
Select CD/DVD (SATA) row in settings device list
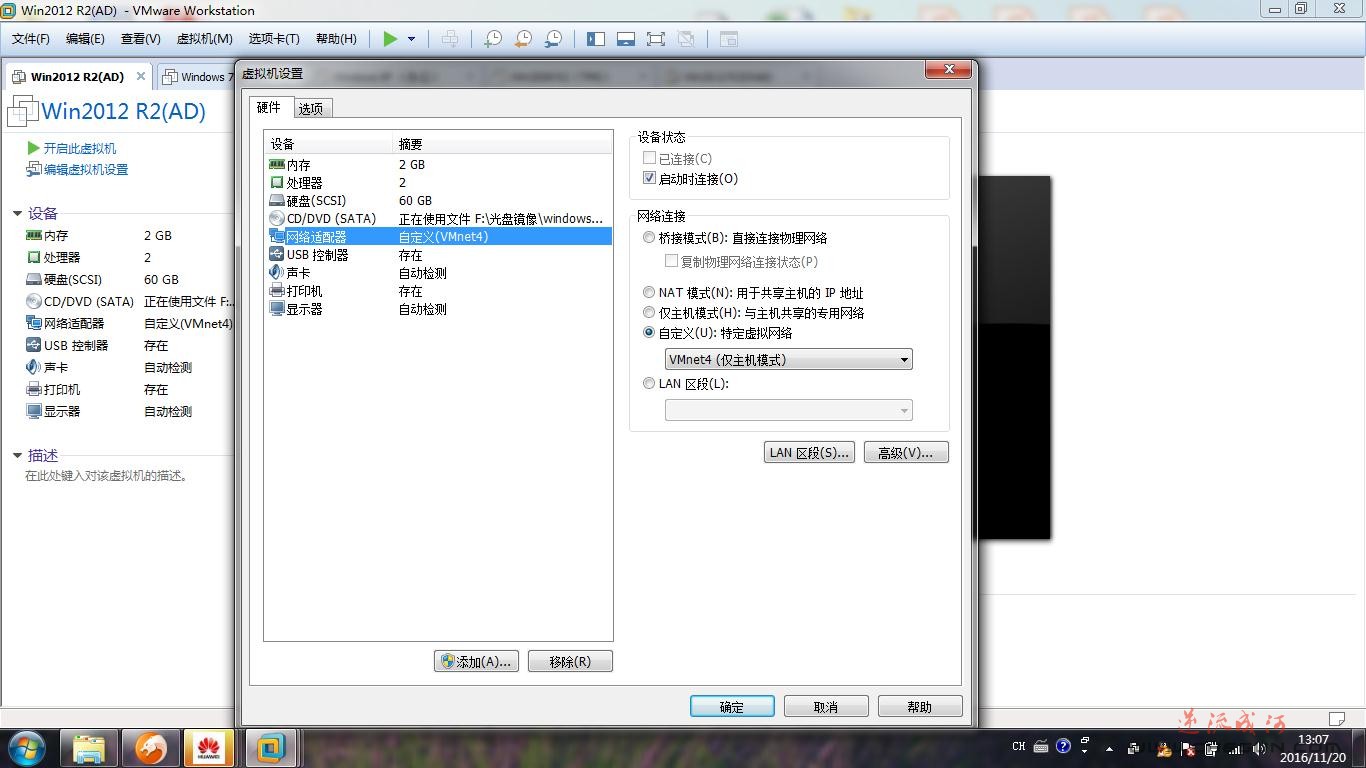[x=438, y=219]
